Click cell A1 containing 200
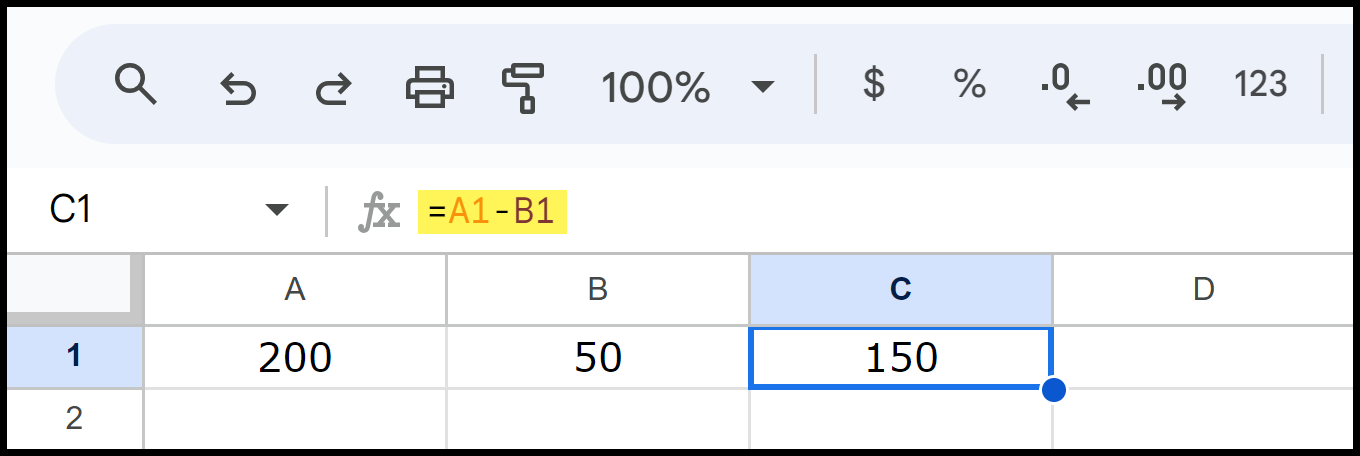The width and height of the screenshot is (1360, 456). click(295, 357)
